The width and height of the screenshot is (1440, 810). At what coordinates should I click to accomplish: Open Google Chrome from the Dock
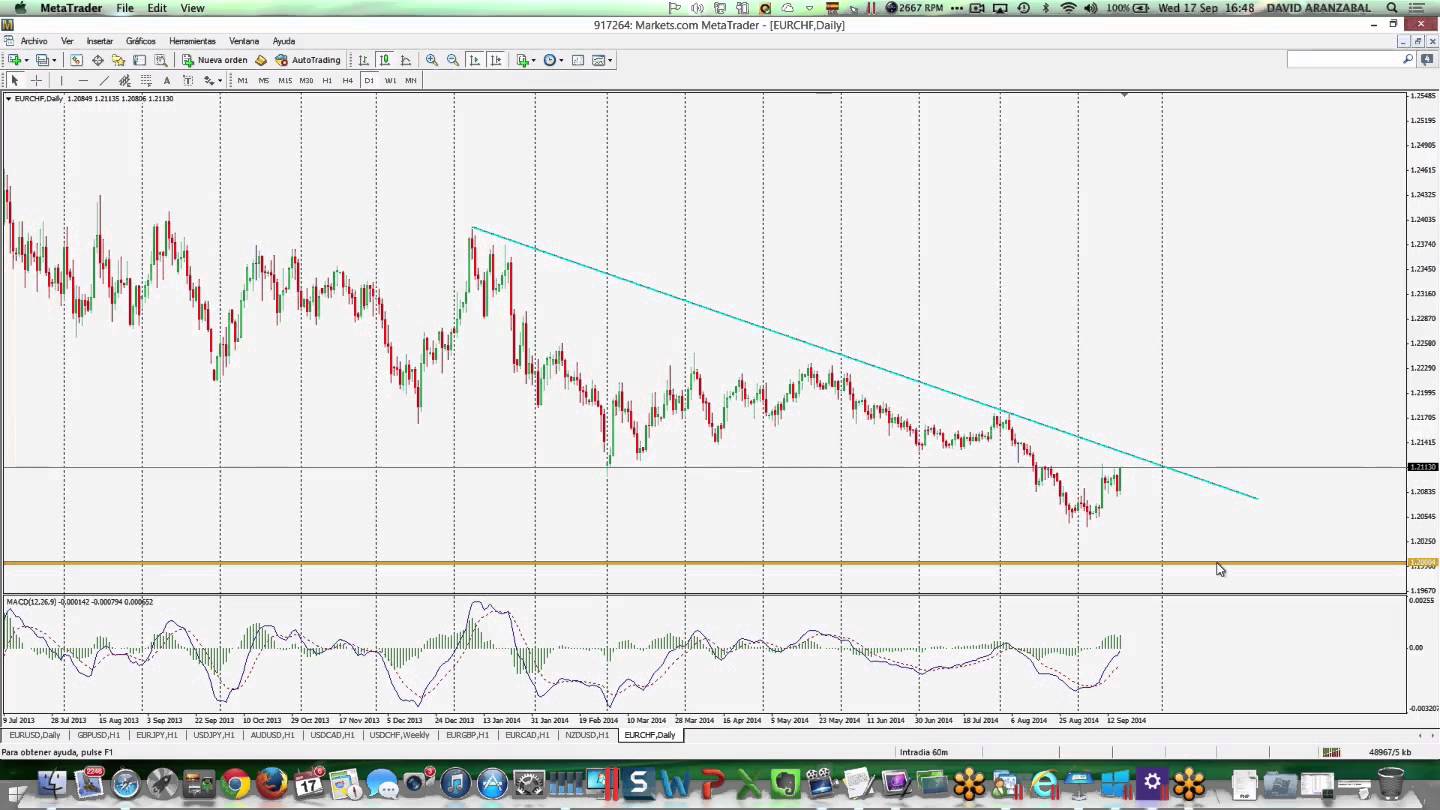point(236,784)
